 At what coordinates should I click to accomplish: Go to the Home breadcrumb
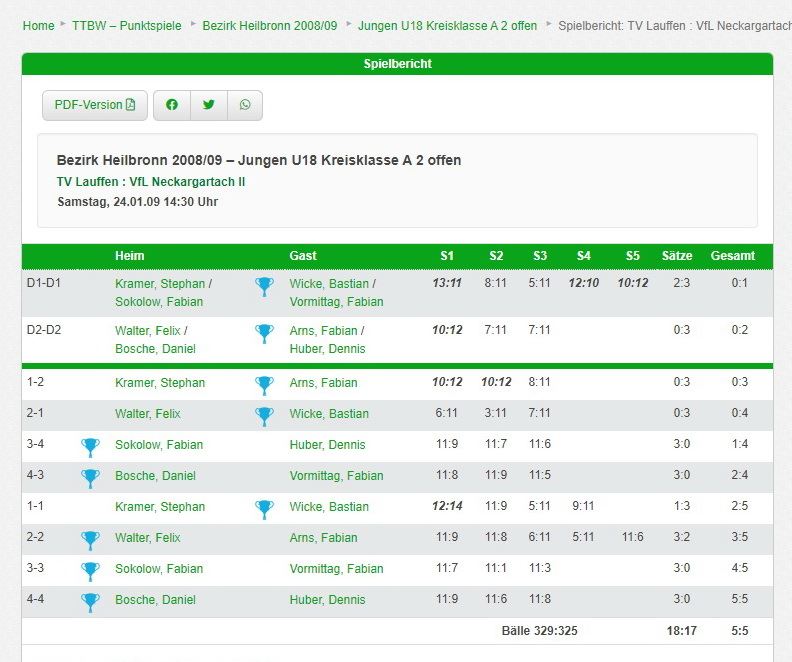click(38, 26)
